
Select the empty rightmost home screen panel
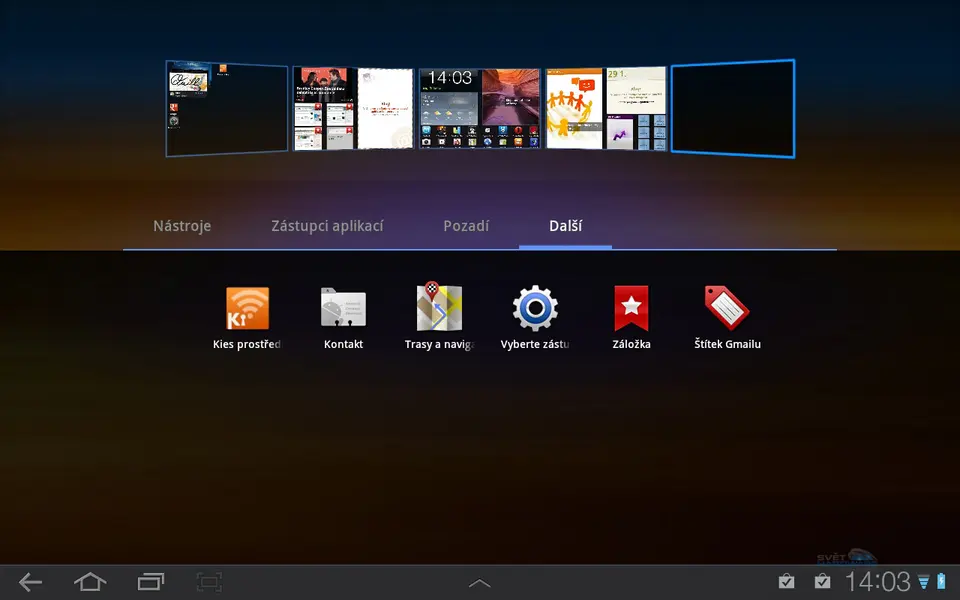click(732, 108)
